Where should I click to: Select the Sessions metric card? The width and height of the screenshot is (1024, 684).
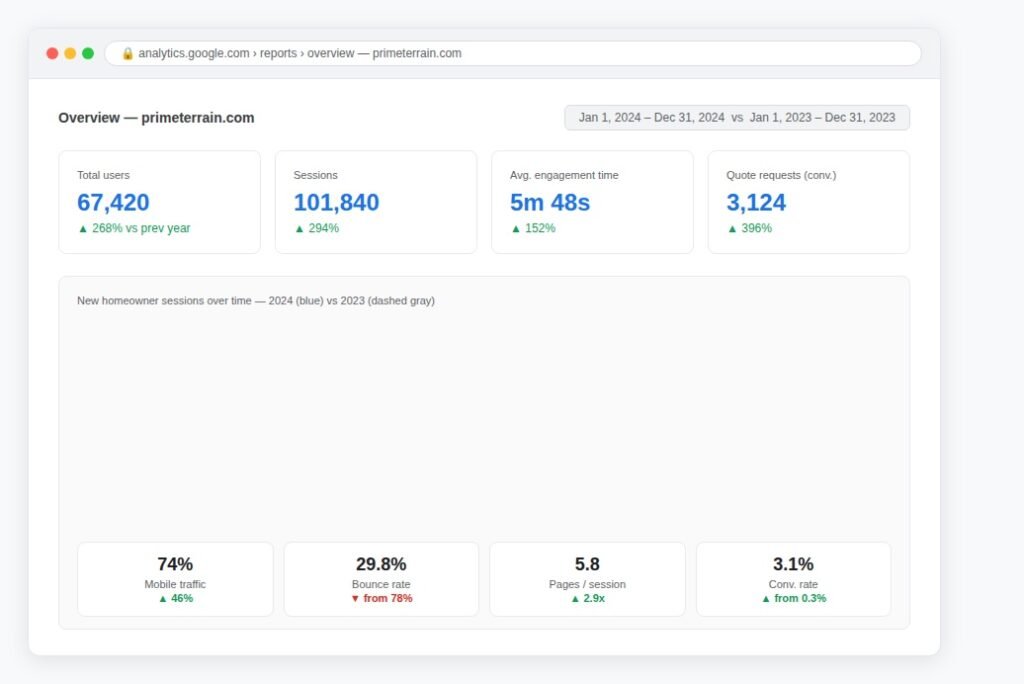tap(376, 202)
